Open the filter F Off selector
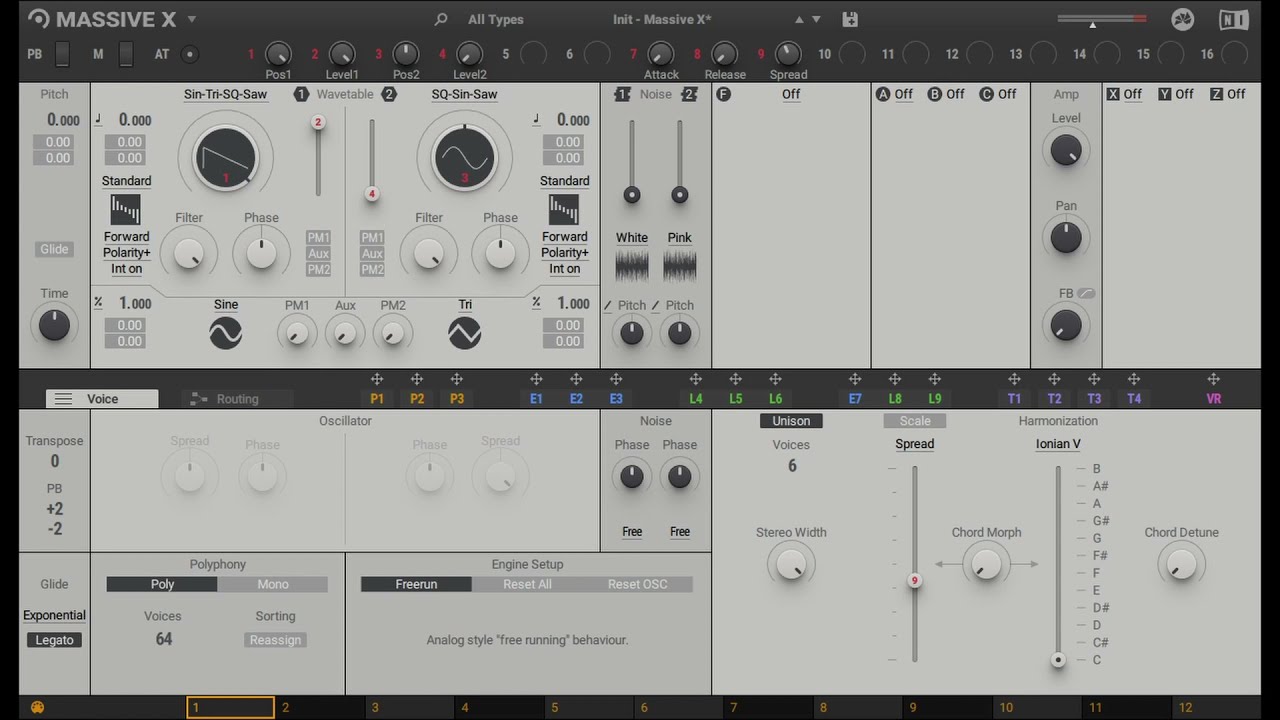Viewport: 1280px width, 720px height. tap(791, 94)
